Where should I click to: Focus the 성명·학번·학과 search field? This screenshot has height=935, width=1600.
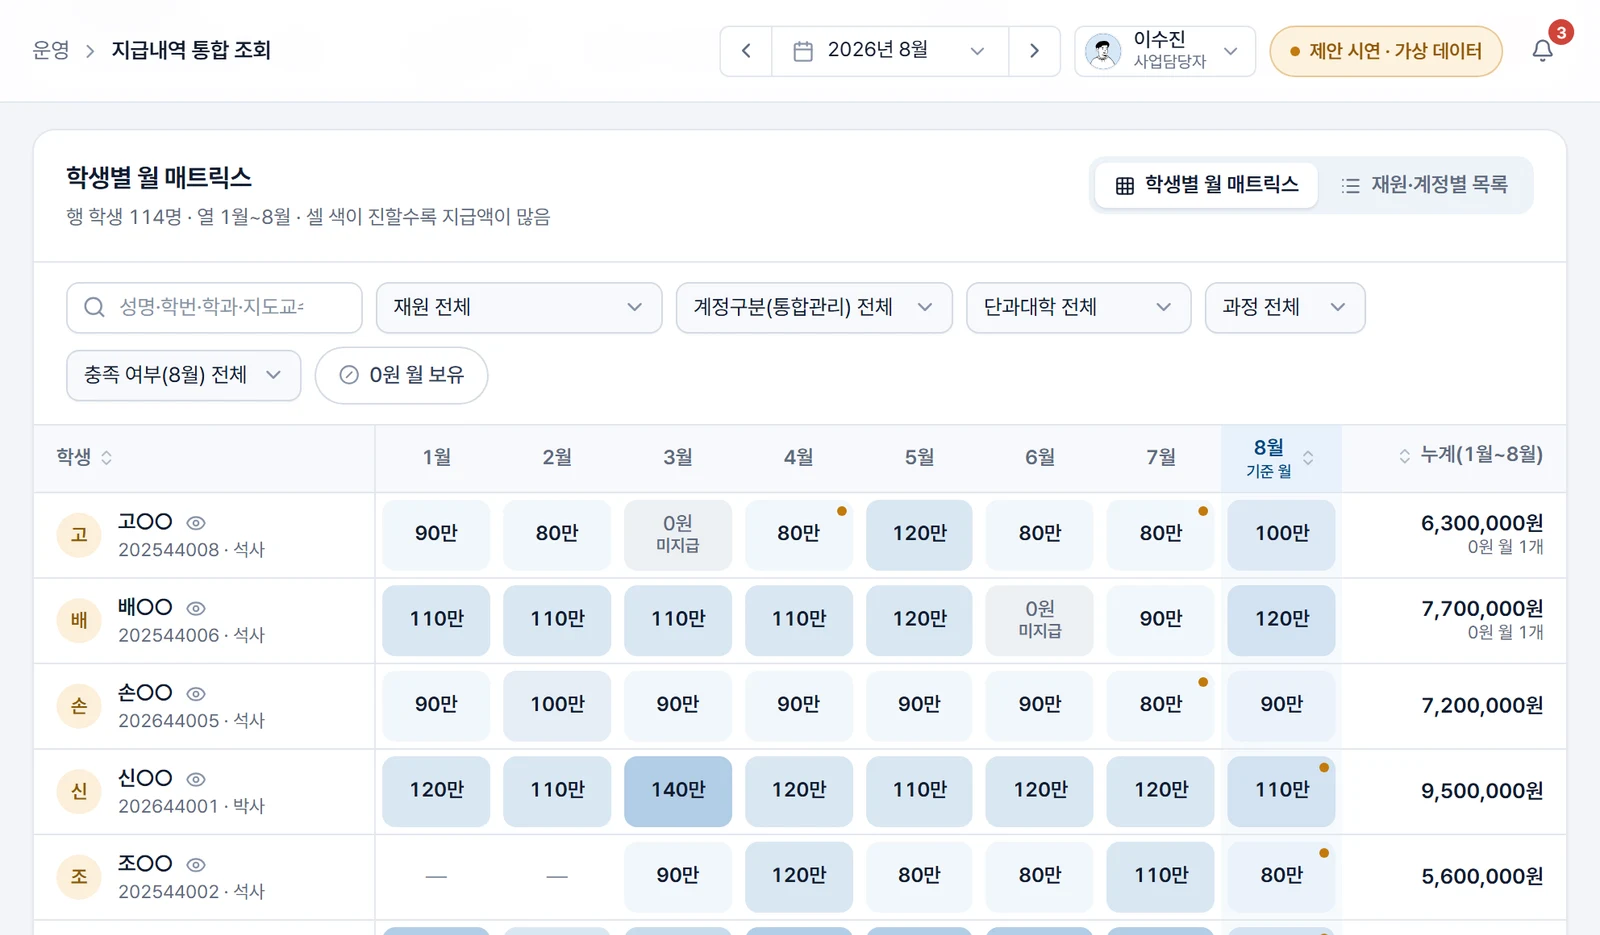[214, 307]
